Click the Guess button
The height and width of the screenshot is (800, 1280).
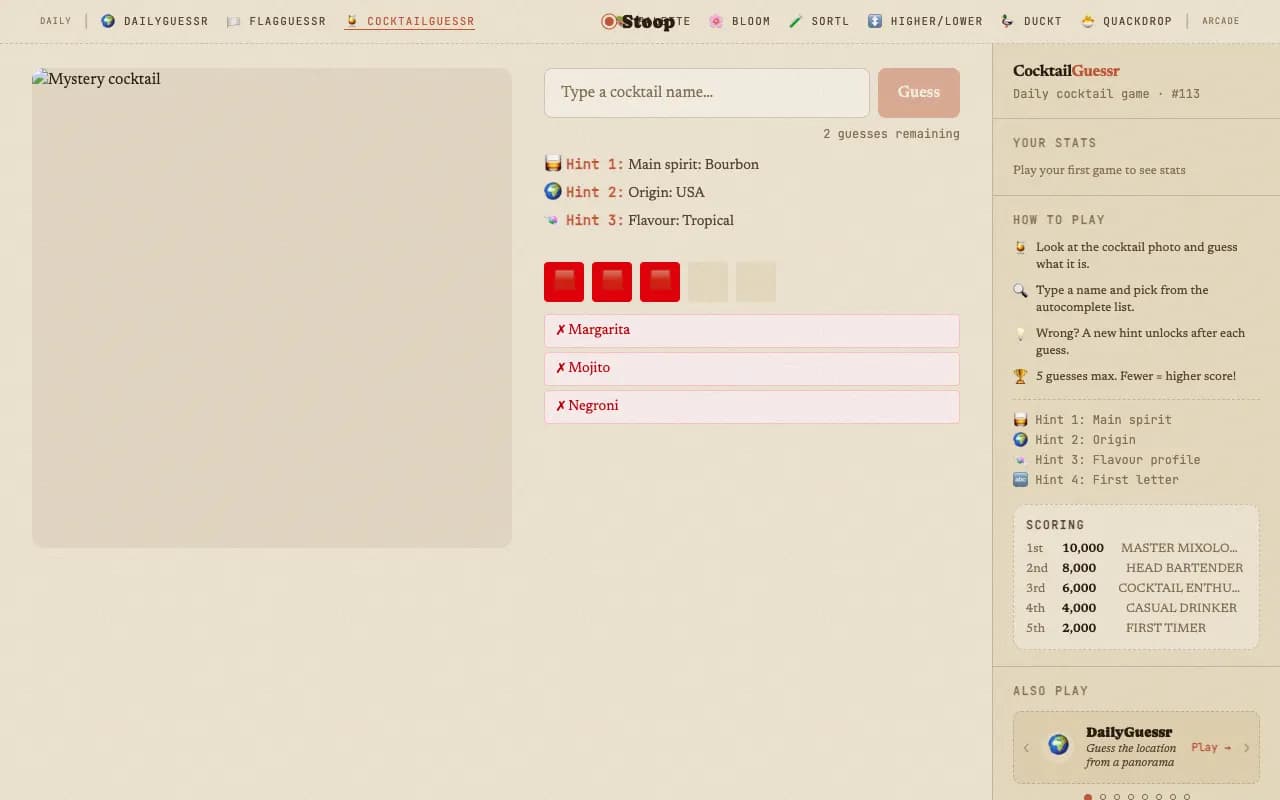click(x=919, y=93)
